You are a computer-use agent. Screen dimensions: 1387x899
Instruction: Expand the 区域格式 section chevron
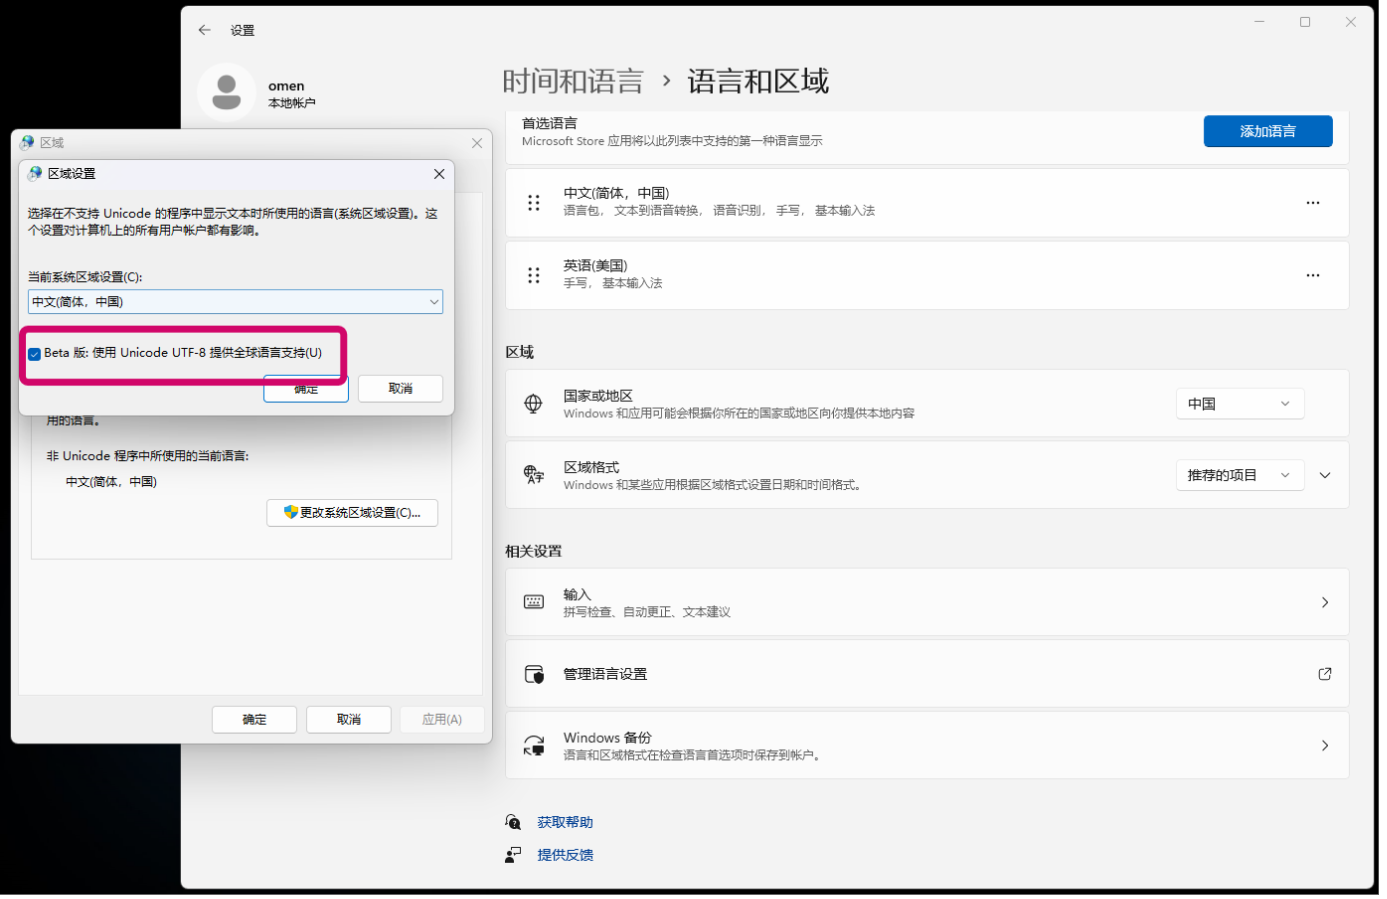(x=1324, y=474)
